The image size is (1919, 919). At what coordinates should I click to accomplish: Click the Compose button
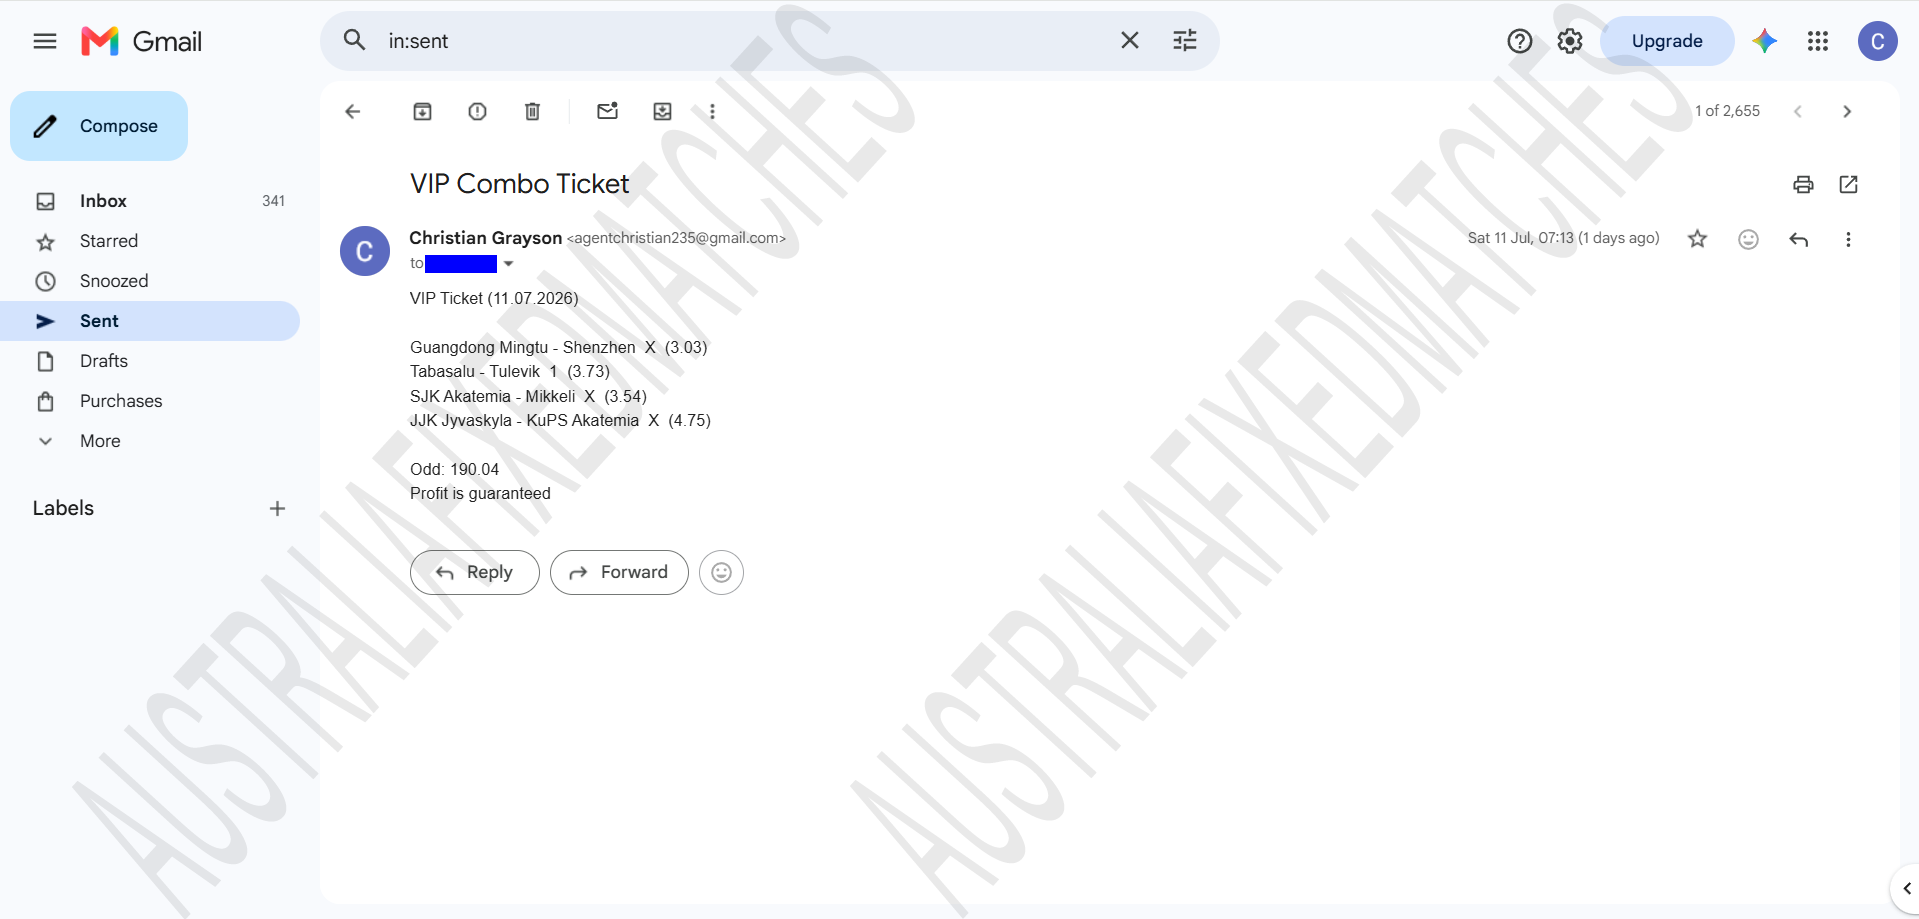click(99, 126)
